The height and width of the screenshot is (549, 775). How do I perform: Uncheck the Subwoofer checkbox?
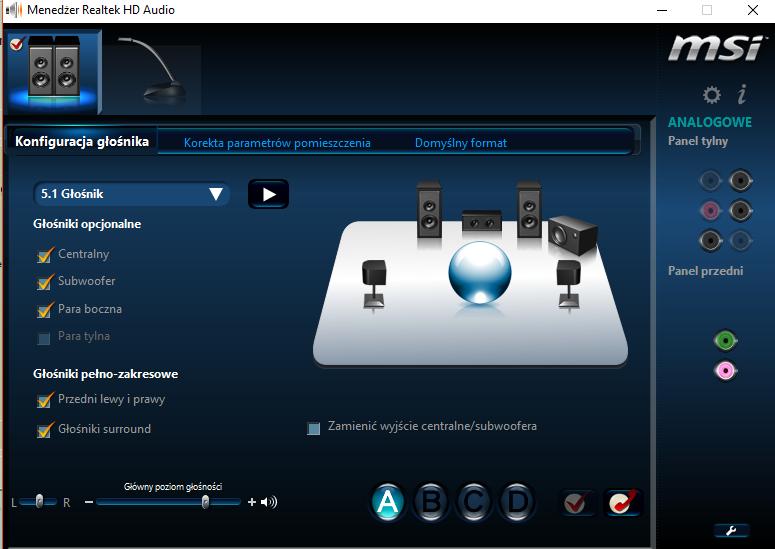[x=44, y=282]
